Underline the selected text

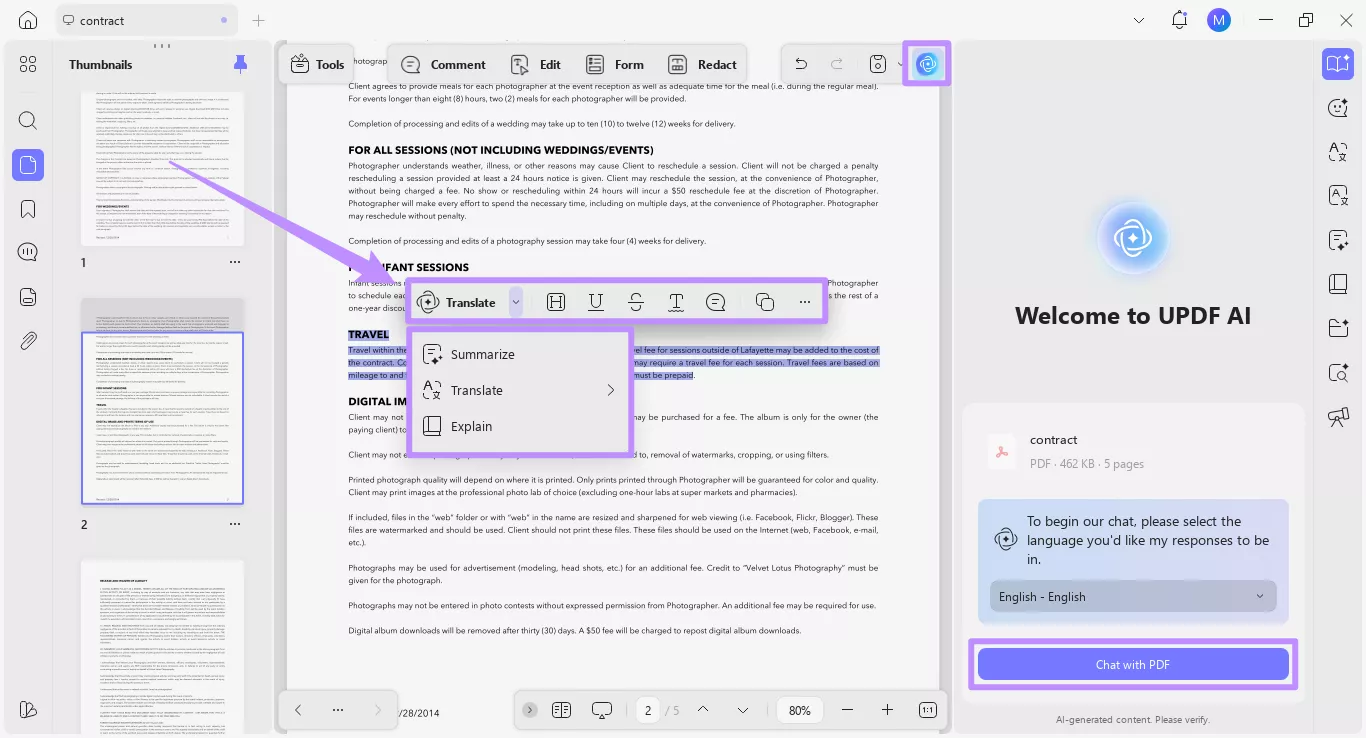[x=596, y=302]
